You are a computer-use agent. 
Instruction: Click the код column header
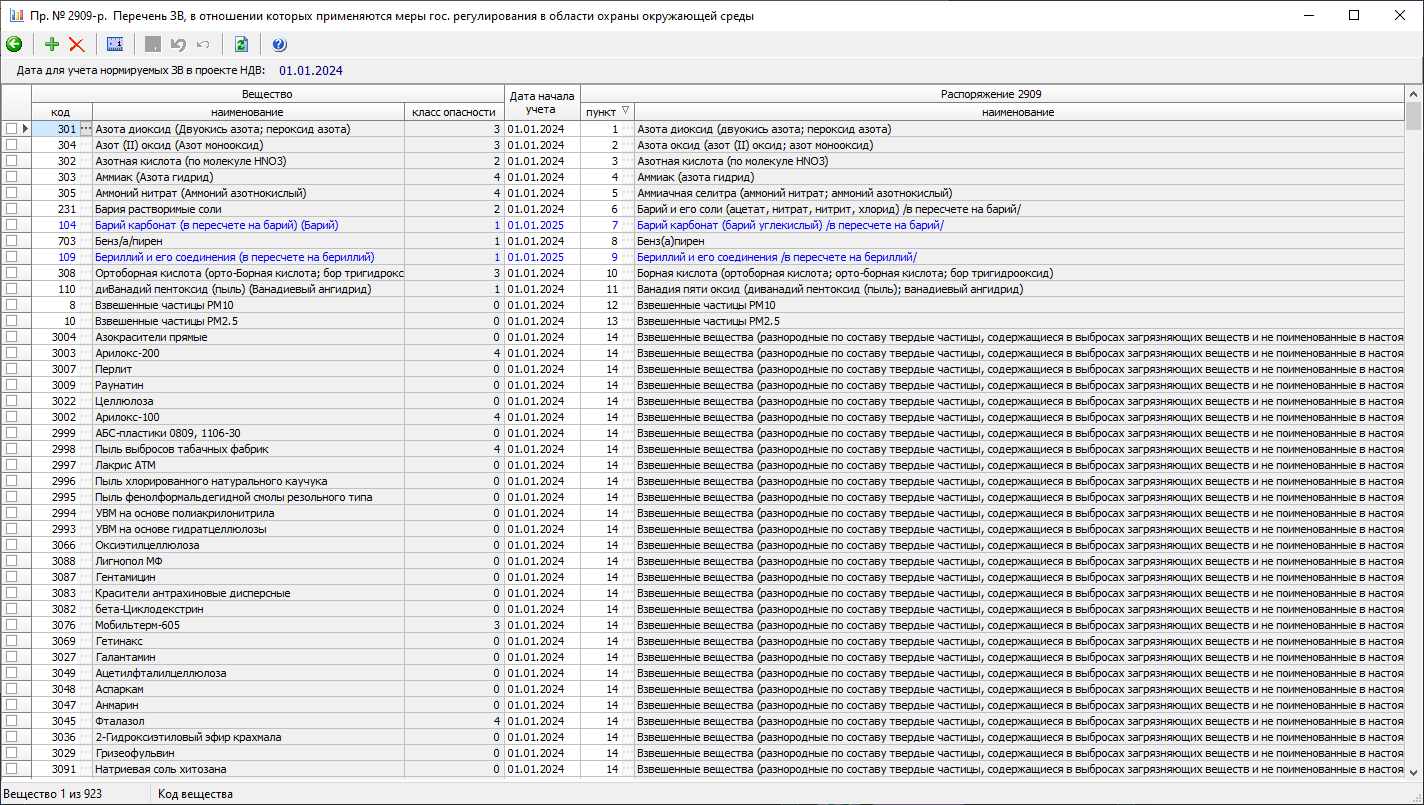coord(61,112)
